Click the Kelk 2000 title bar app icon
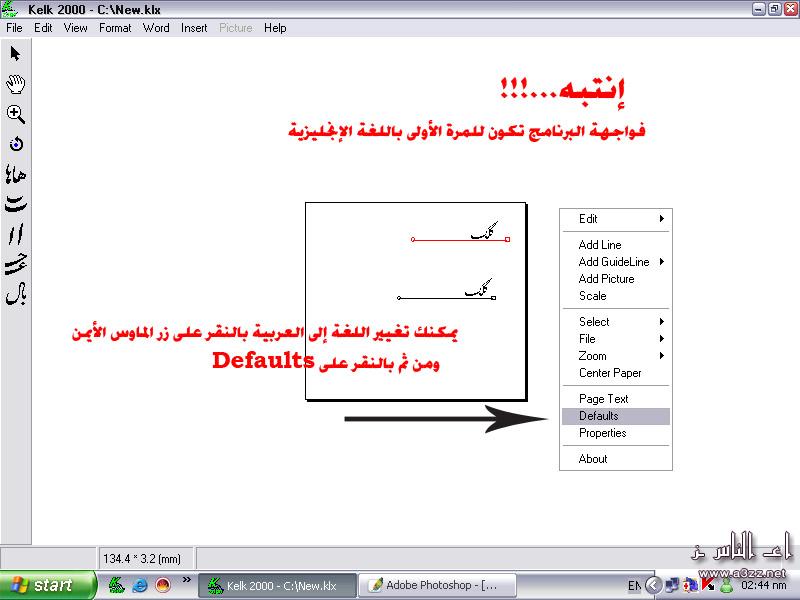The width and height of the screenshot is (800, 600). tap(9, 9)
